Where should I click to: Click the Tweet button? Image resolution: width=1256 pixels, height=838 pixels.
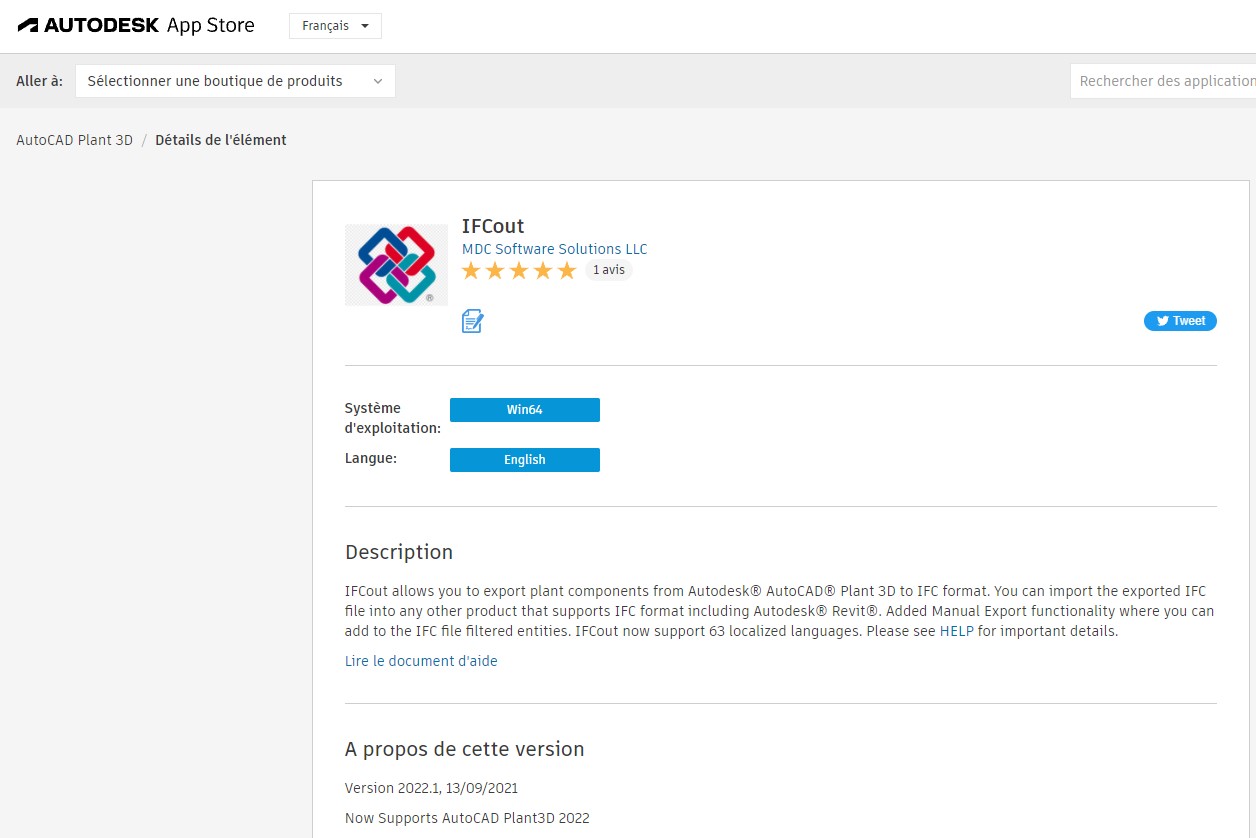tap(1180, 321)
